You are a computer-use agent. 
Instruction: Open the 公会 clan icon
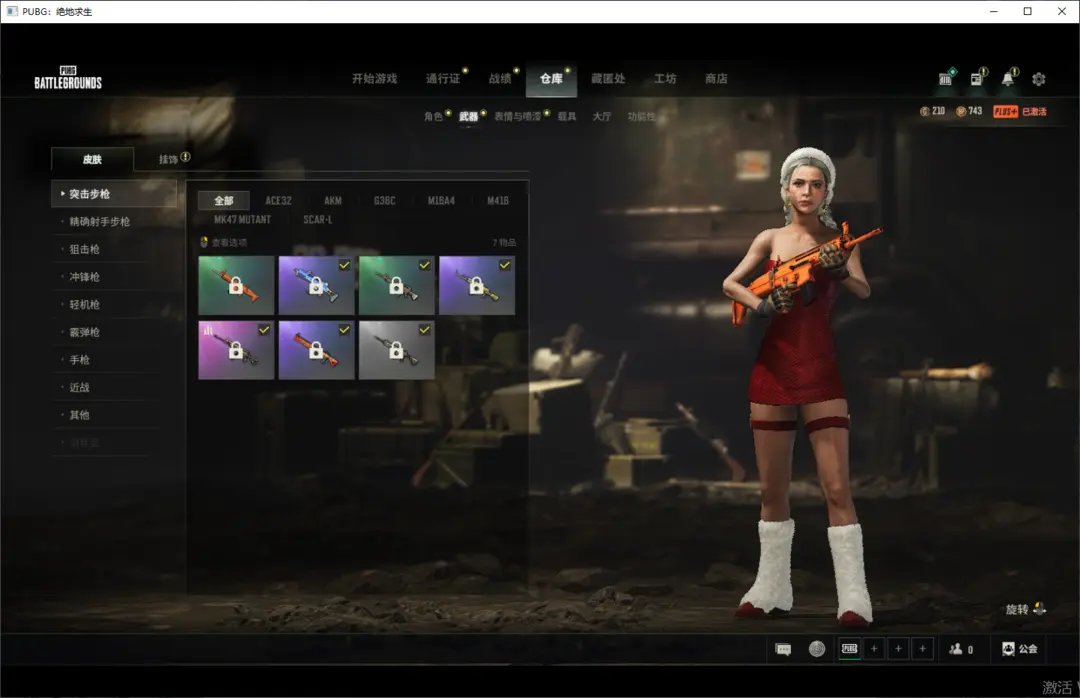tap(1008, 649)
